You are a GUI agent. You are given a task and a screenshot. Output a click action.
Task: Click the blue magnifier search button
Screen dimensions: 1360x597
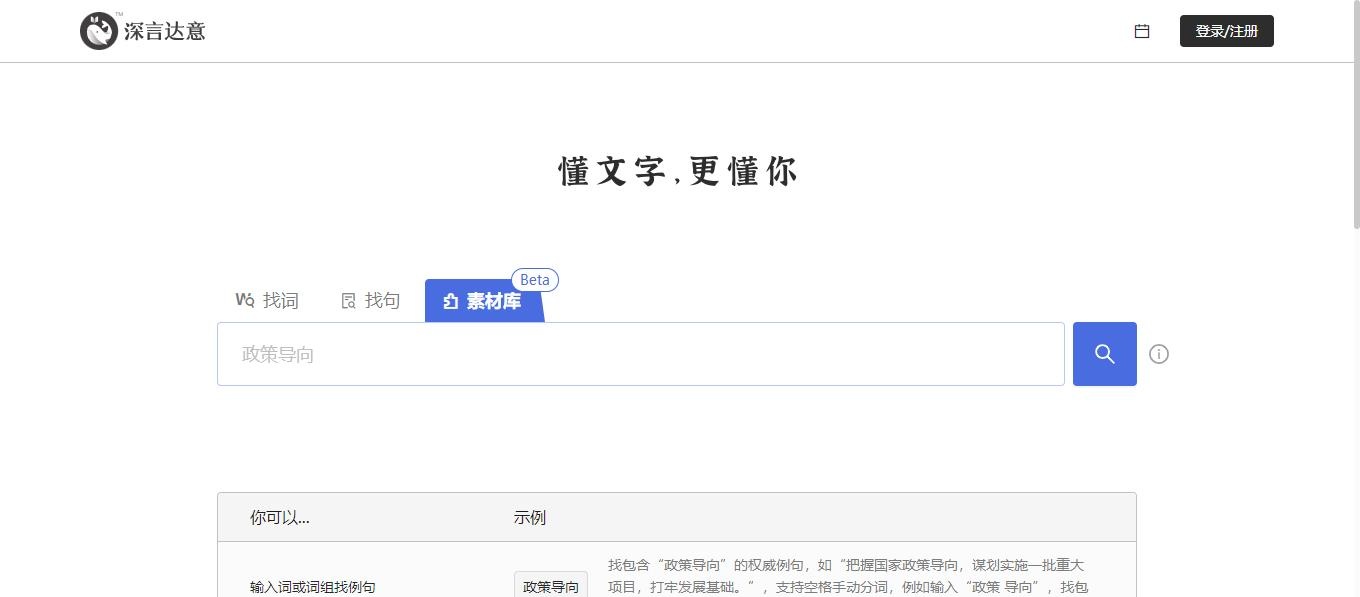click(1104, 354)
